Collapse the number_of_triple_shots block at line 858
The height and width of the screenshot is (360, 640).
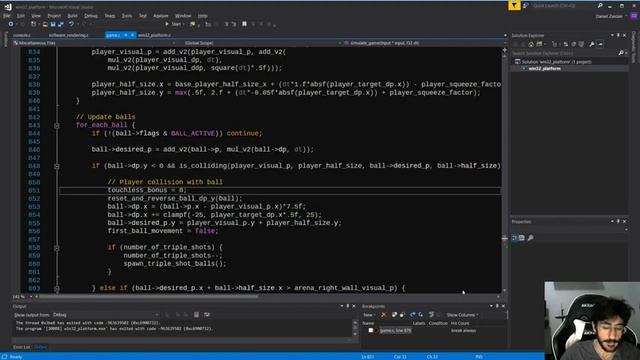(57, 248)
